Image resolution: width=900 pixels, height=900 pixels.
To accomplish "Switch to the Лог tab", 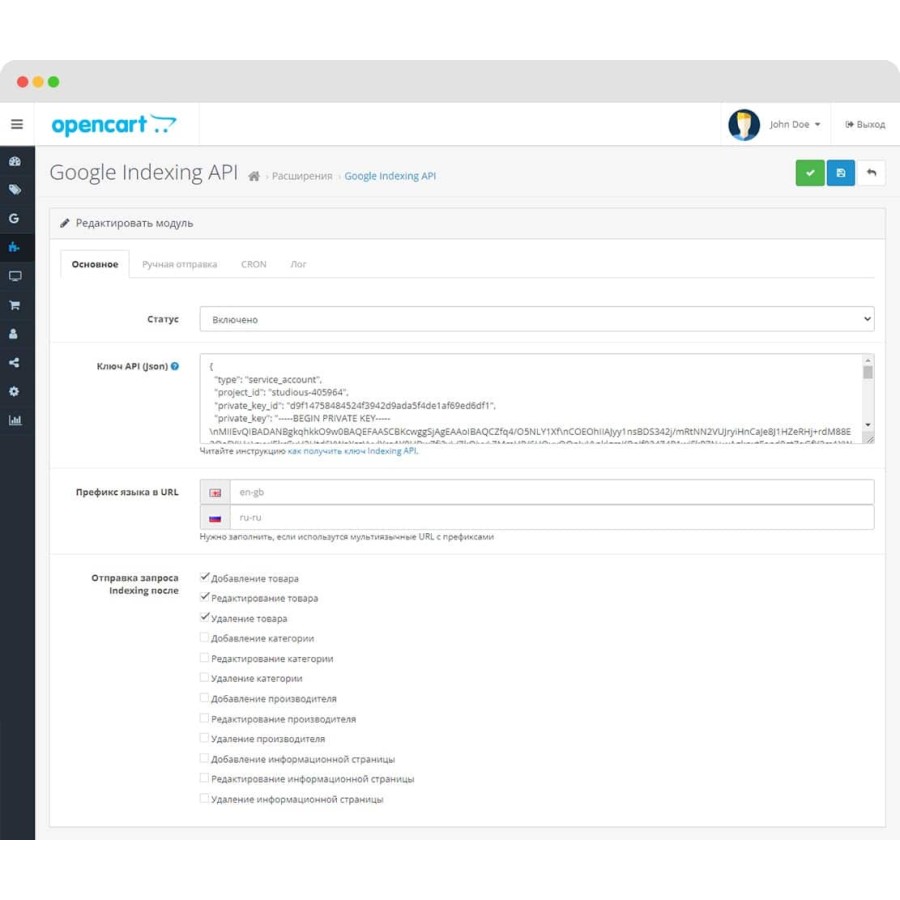I will (298, 264).
